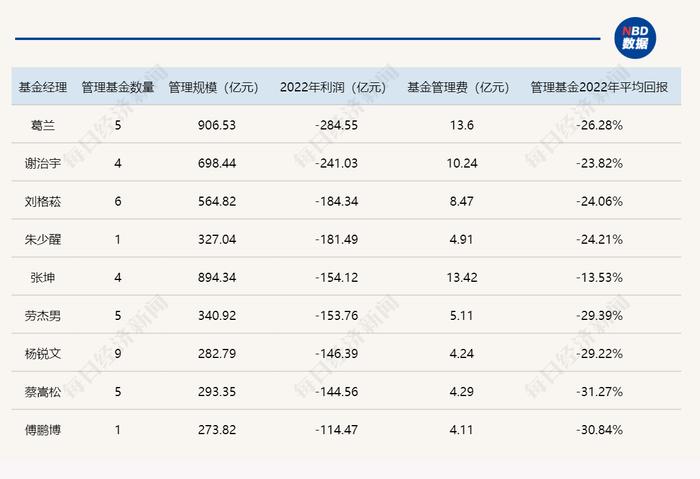This screenshot has width=700, height=479.
Task: Select management fee 4.11
Action: click(x=462, y=430)
